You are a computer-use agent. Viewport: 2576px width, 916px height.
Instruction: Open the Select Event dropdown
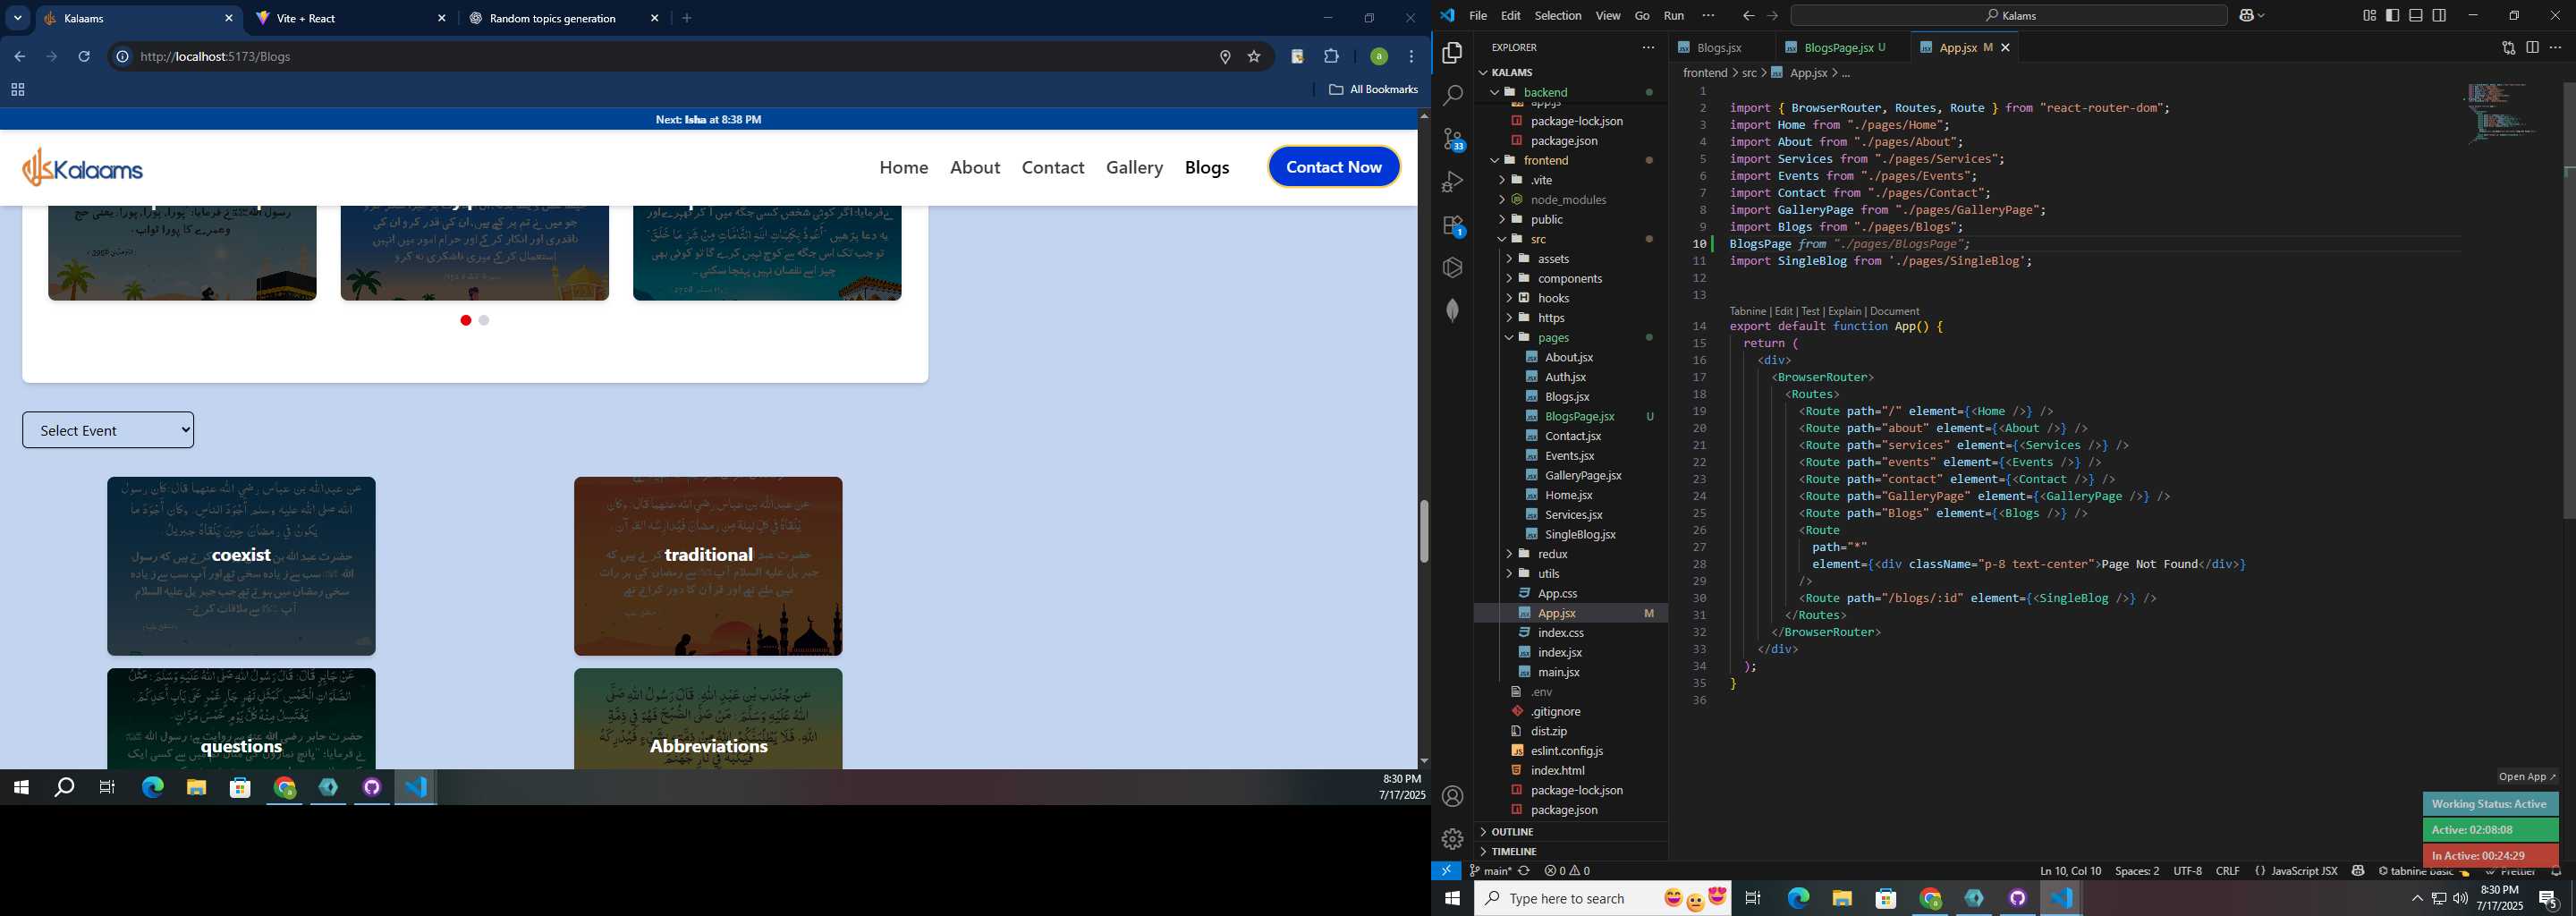click(x=108, y=430)
